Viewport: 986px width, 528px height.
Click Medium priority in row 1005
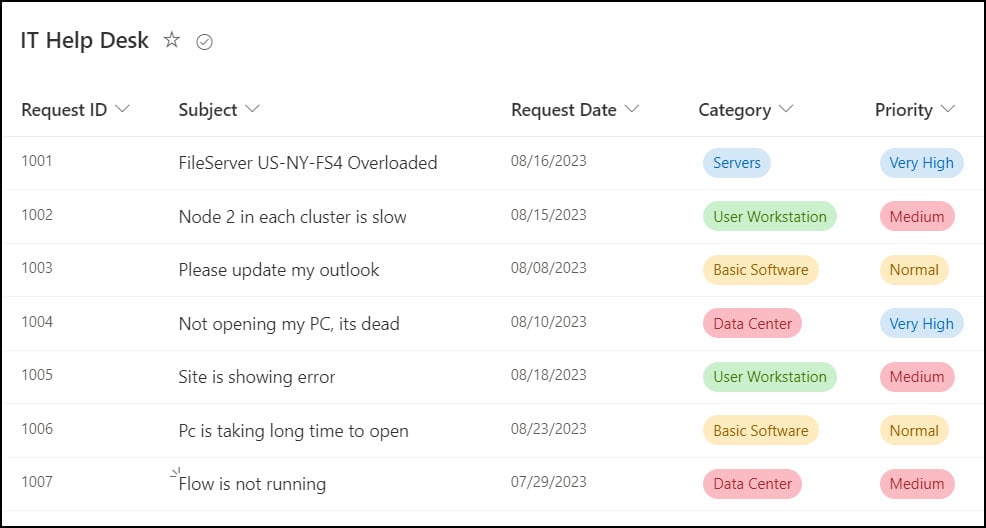coord(917,377)
